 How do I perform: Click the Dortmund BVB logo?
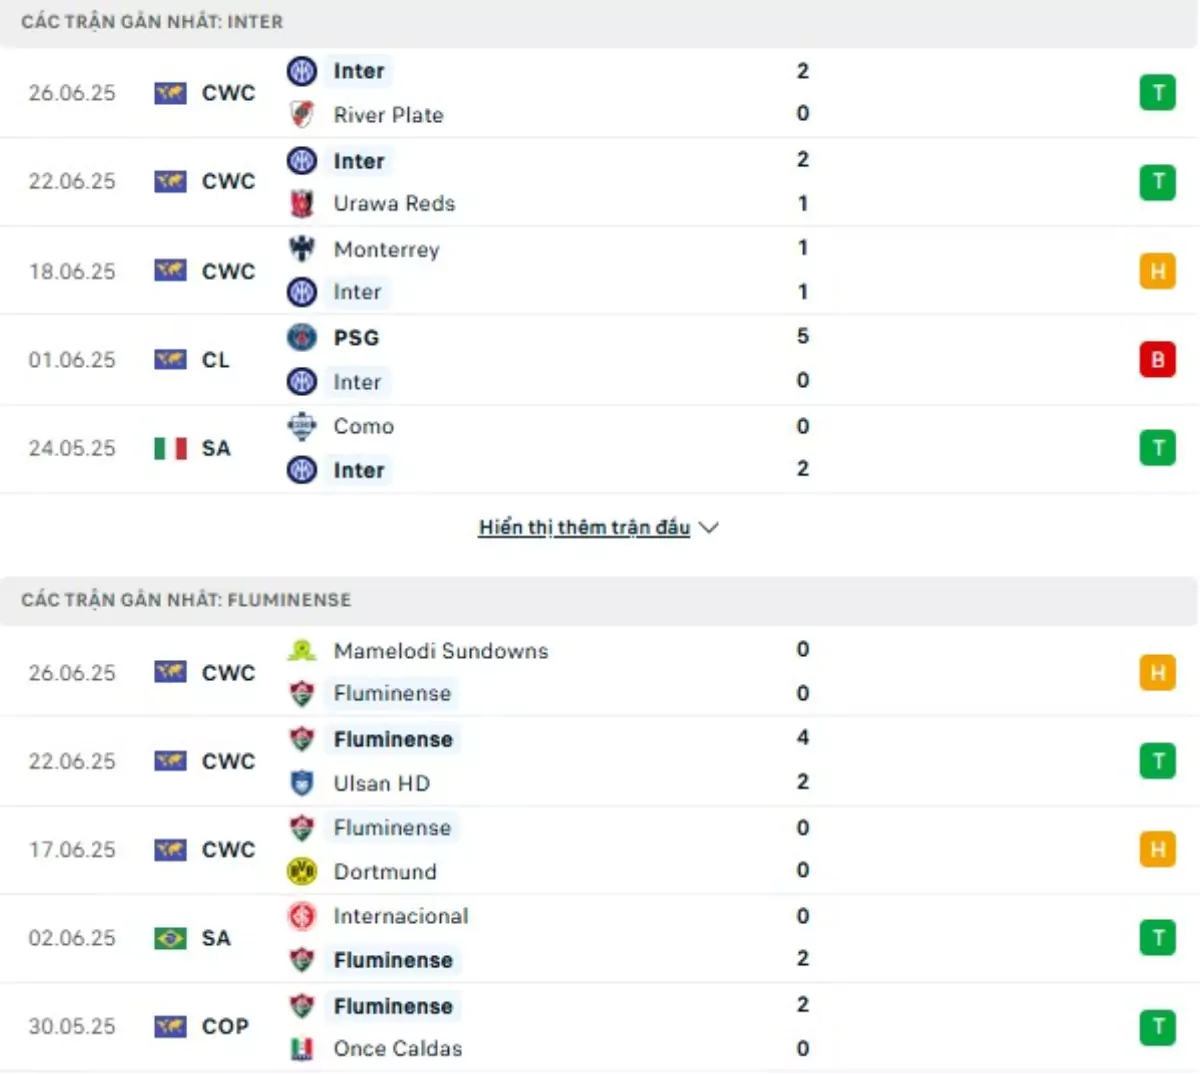tap(302, 871)
